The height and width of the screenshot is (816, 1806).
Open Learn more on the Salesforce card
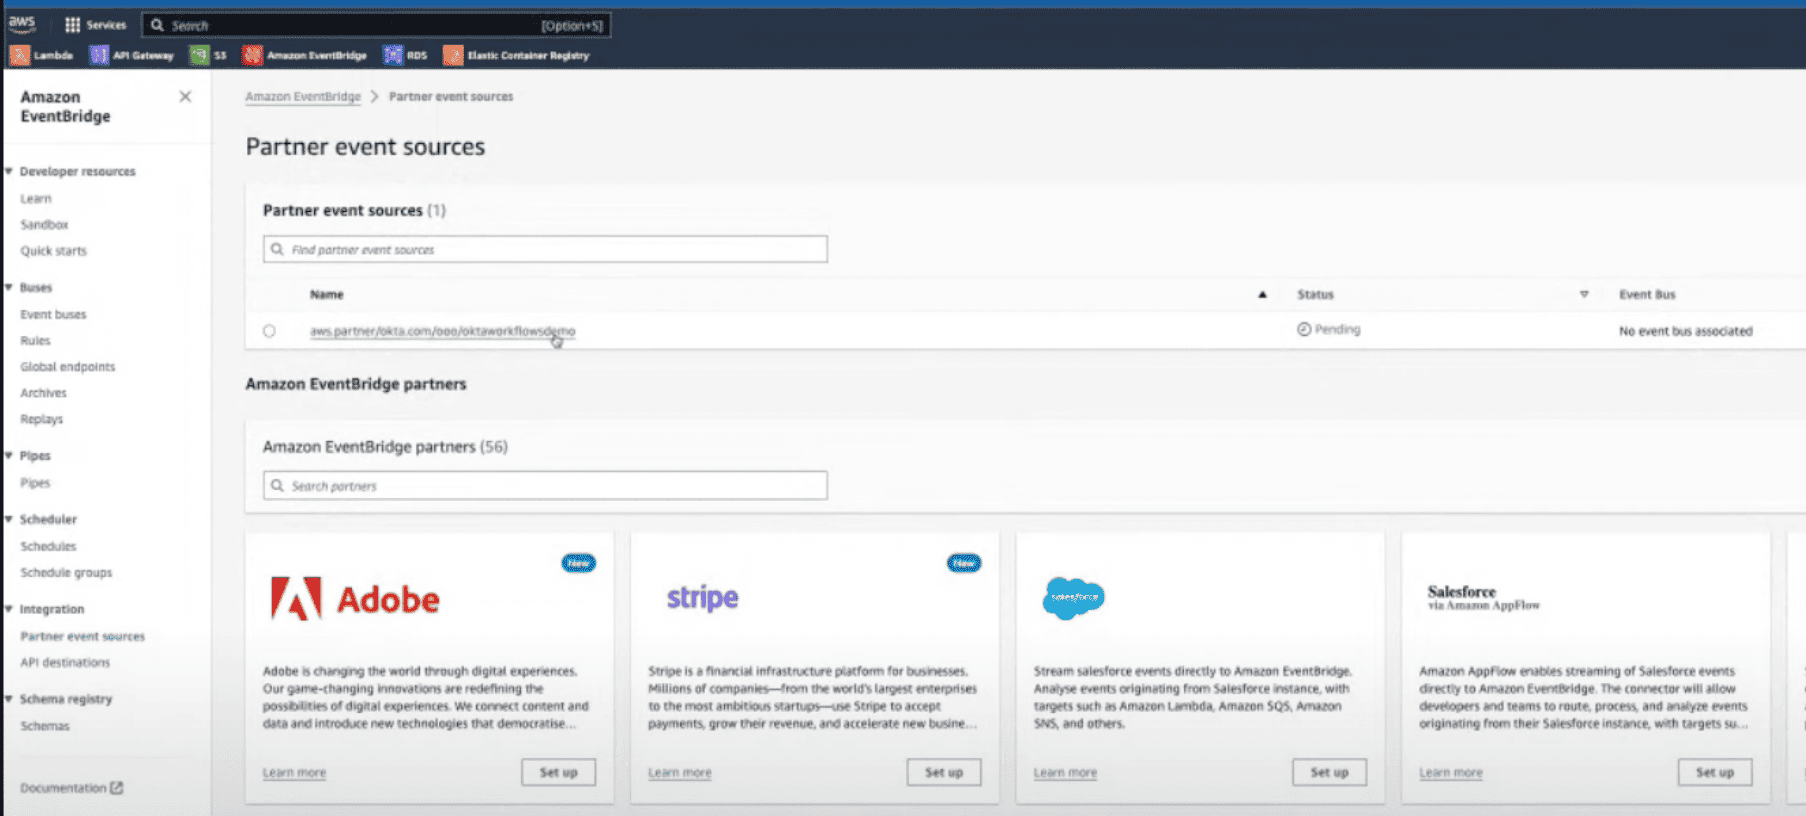click(x=1065, y=773)
